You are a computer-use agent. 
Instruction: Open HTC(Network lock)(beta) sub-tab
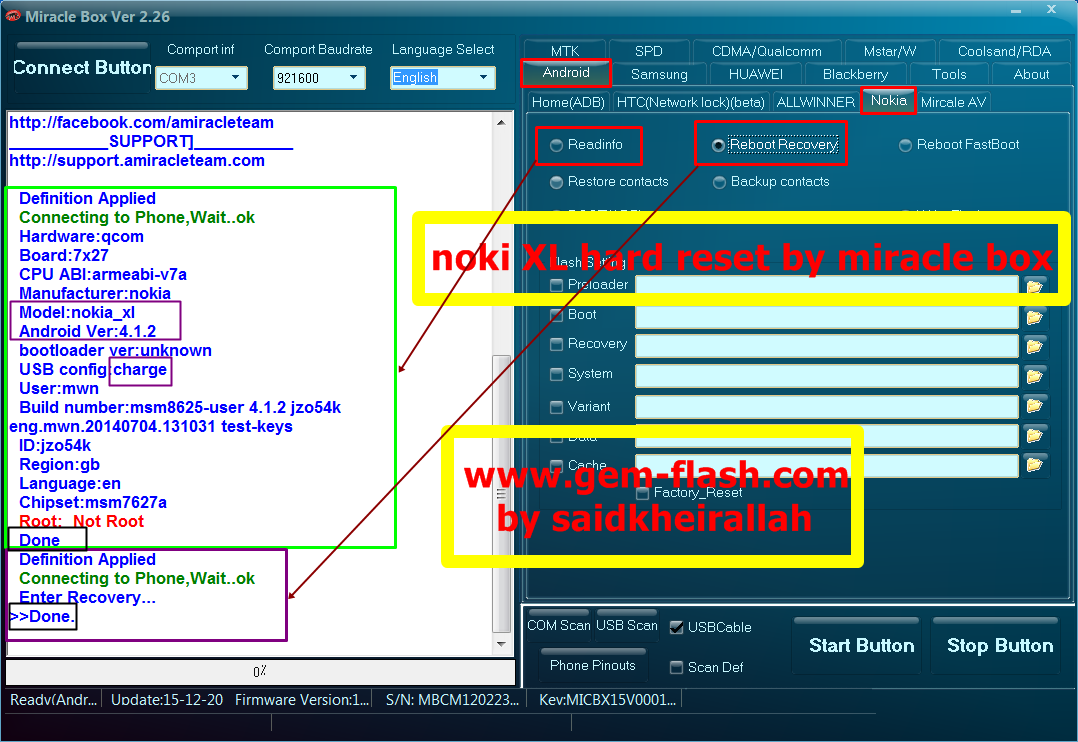691,102
